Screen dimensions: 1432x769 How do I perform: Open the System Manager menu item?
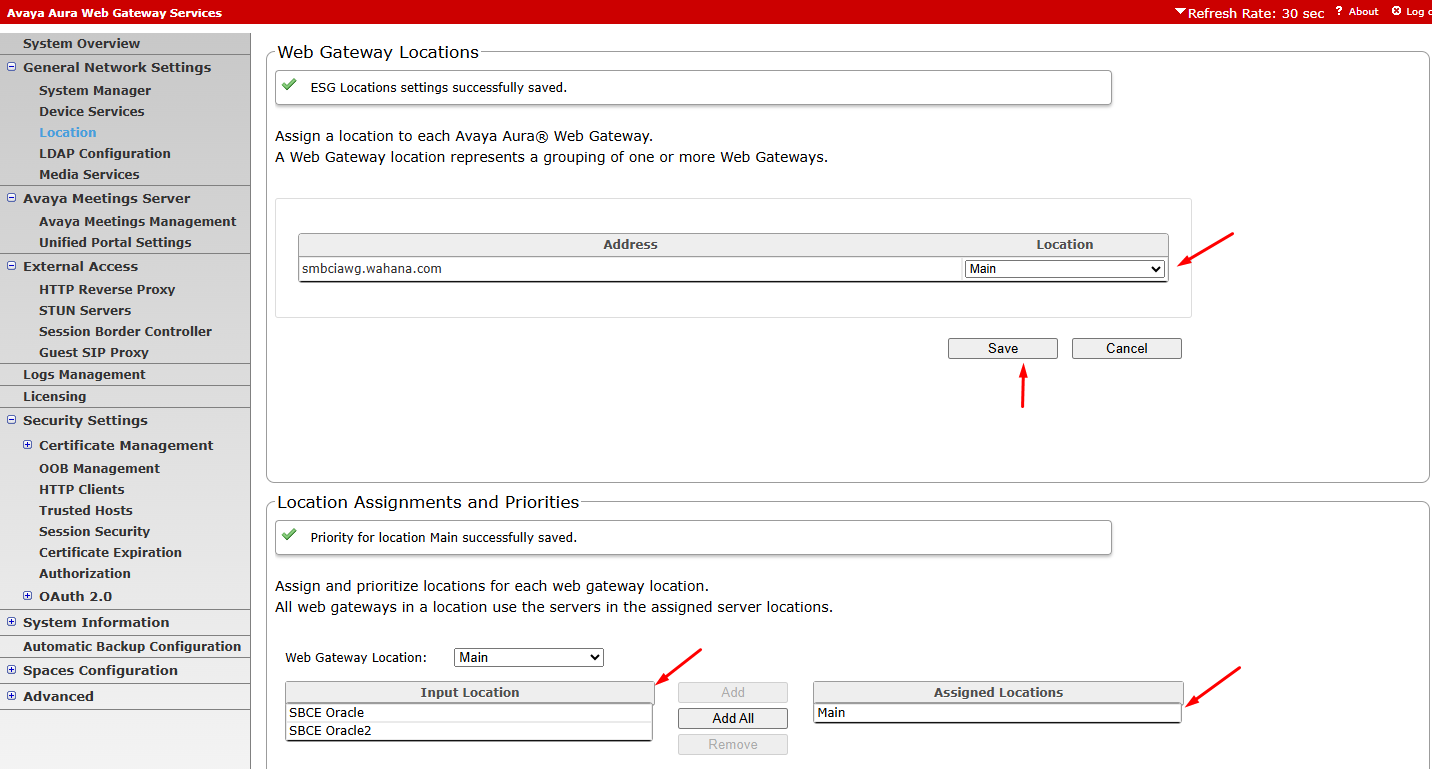(x=95, y=90)
